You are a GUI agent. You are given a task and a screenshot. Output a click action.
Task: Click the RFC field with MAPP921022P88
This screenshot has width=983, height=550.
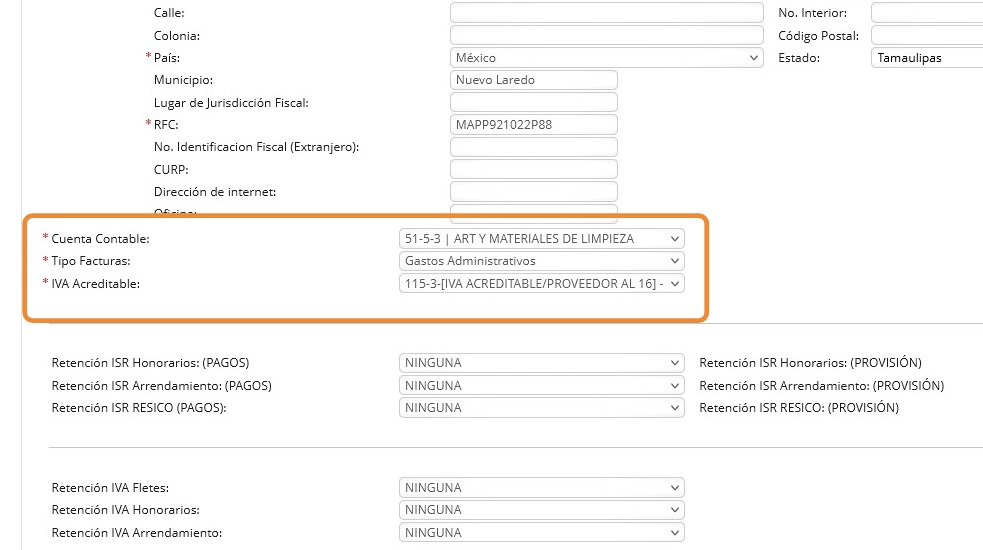click(534, 125)
